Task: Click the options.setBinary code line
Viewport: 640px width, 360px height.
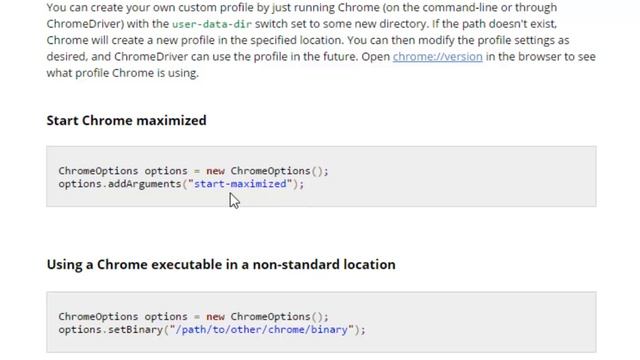Action: pos(212,330)
